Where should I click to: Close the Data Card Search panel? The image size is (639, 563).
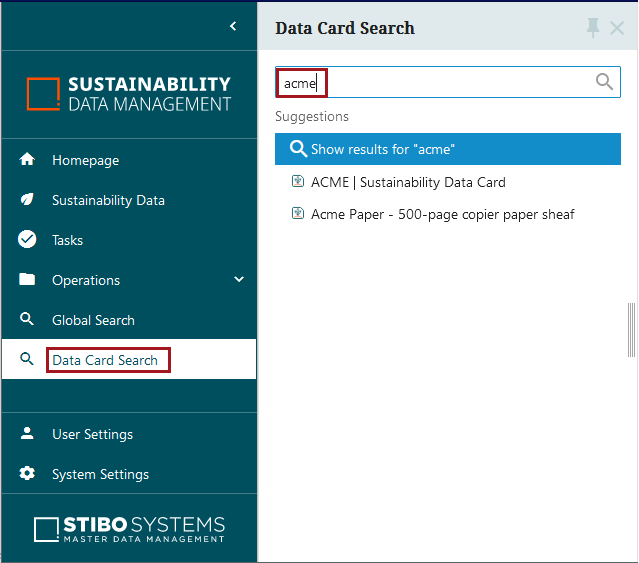617,28
